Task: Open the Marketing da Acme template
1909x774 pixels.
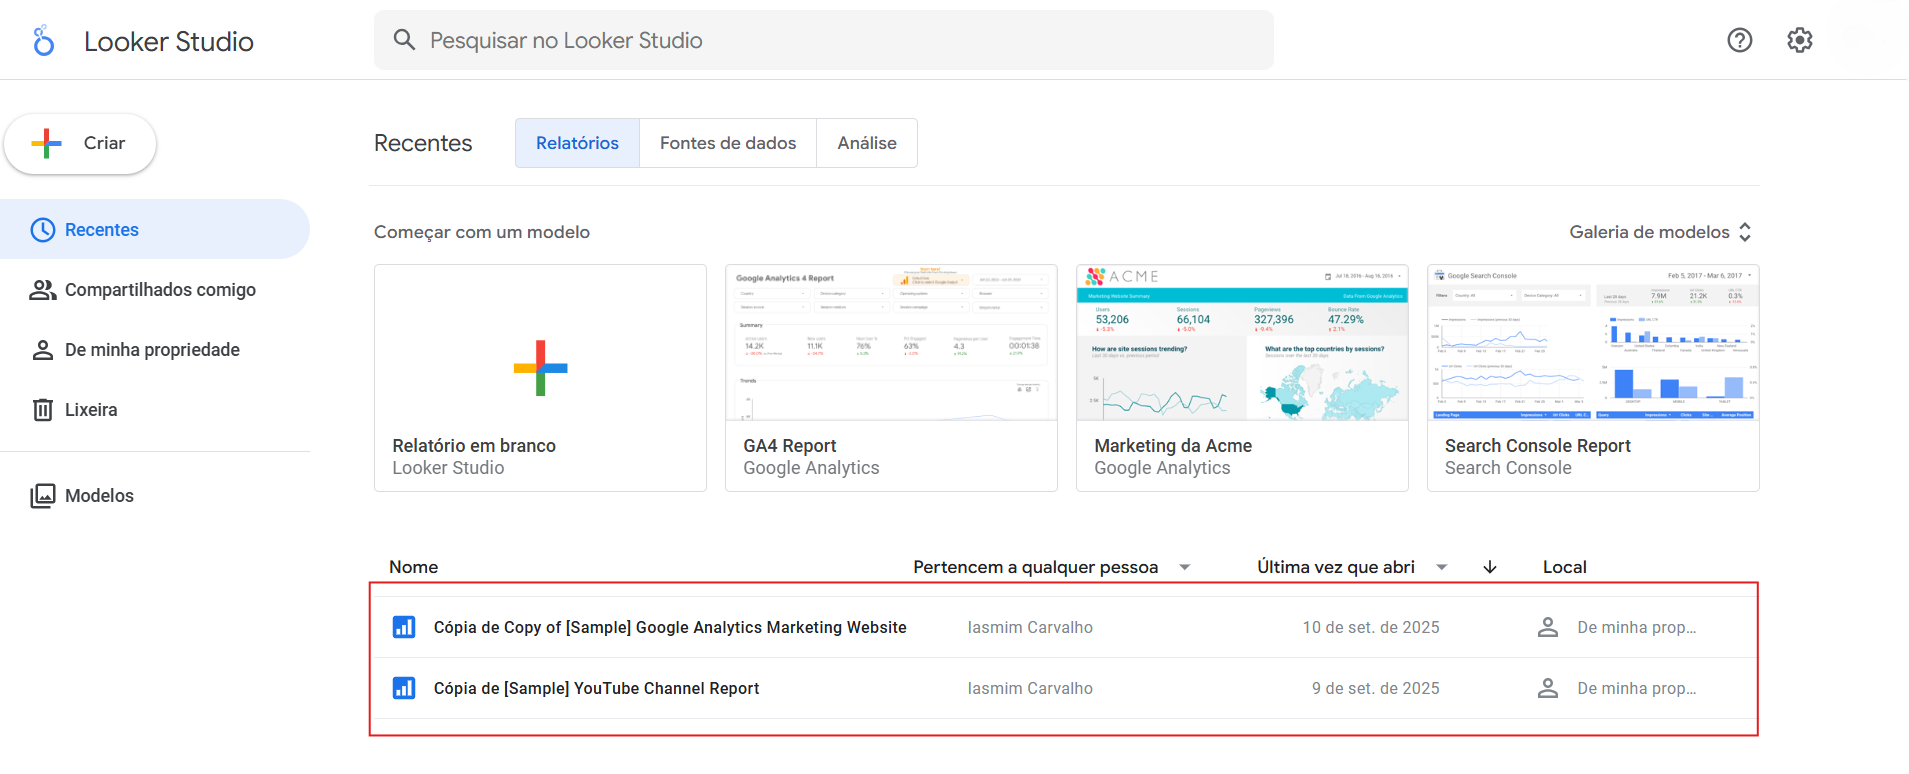Action: (1242, 378)
